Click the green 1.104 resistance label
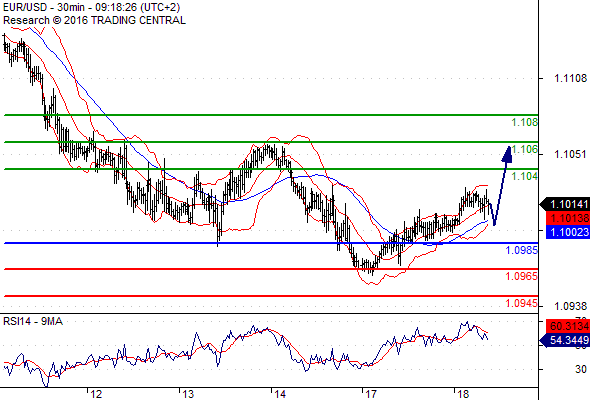The image size is (590, 400). 525,176
